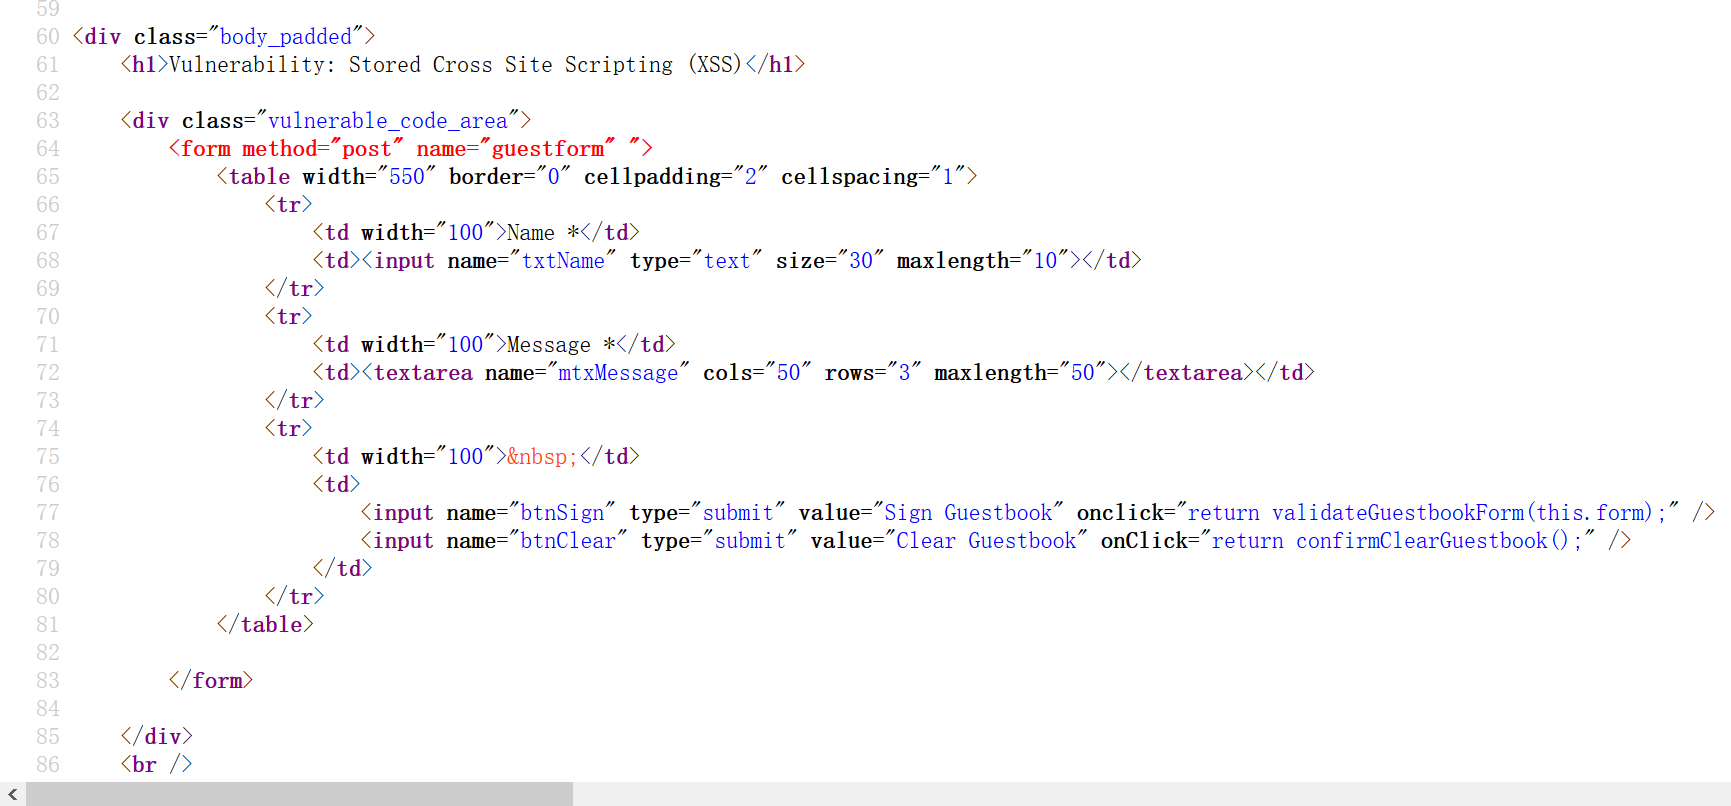Click the 'Message *' cell text

[x=561, y=345]
